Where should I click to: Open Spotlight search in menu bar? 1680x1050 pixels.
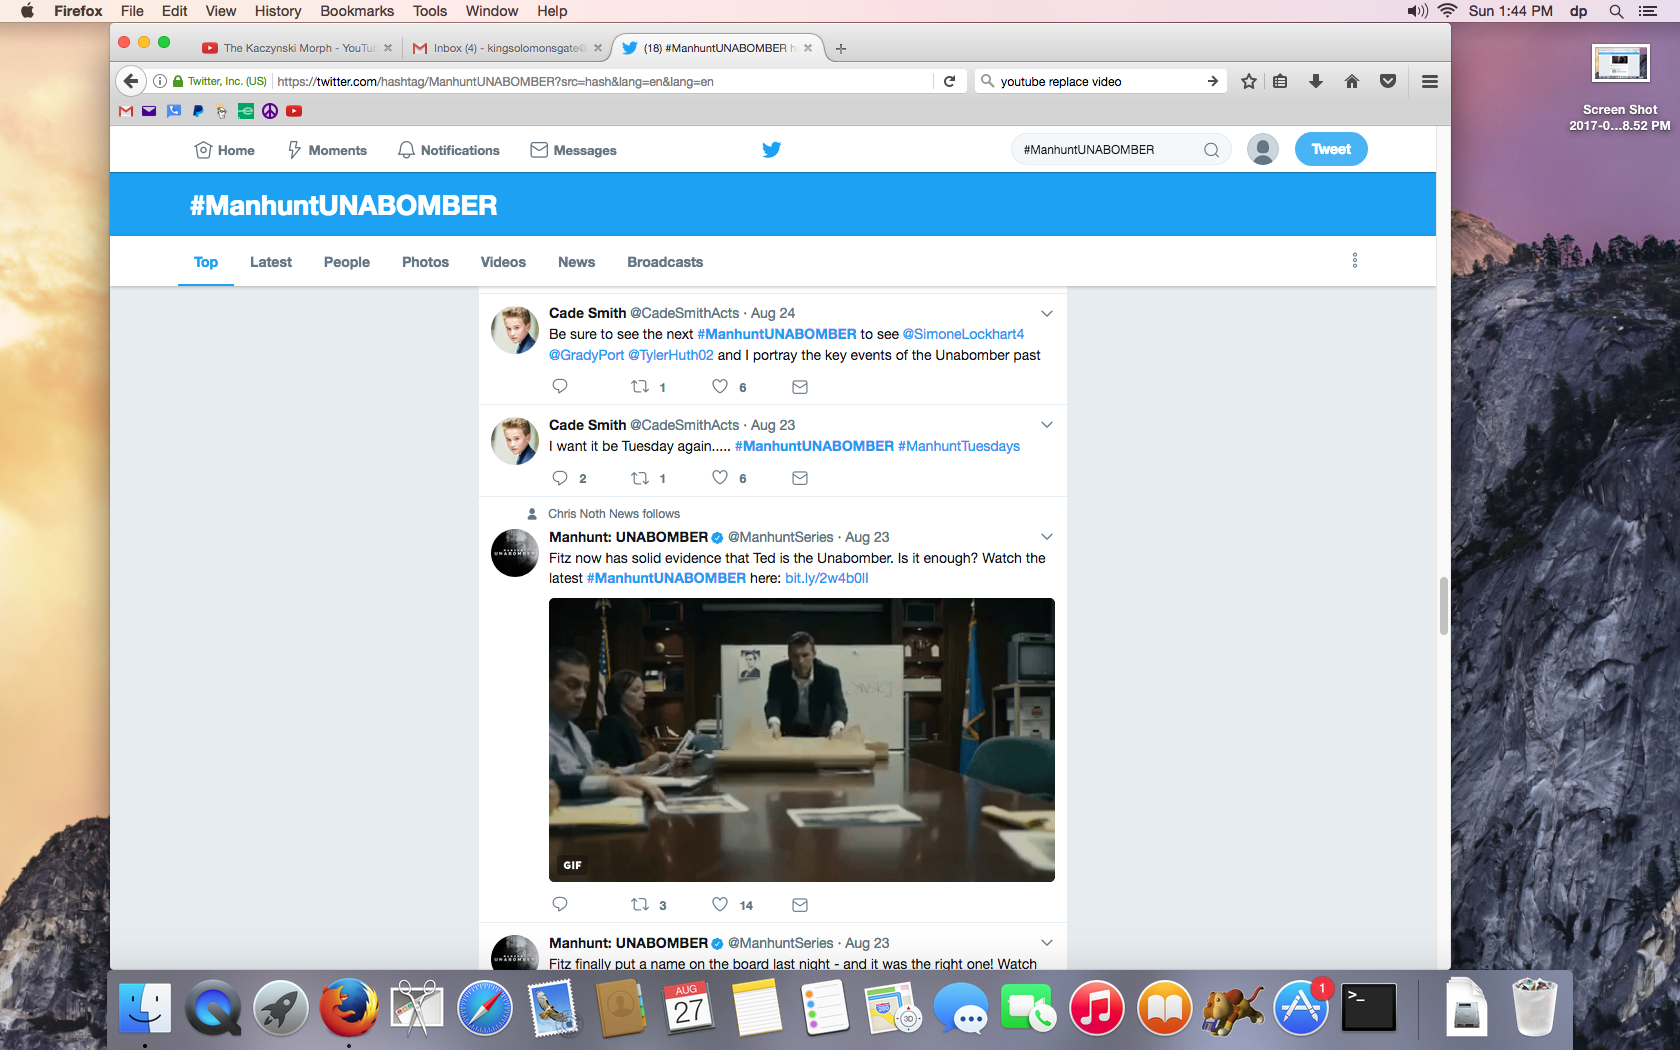click(1616, 11)
